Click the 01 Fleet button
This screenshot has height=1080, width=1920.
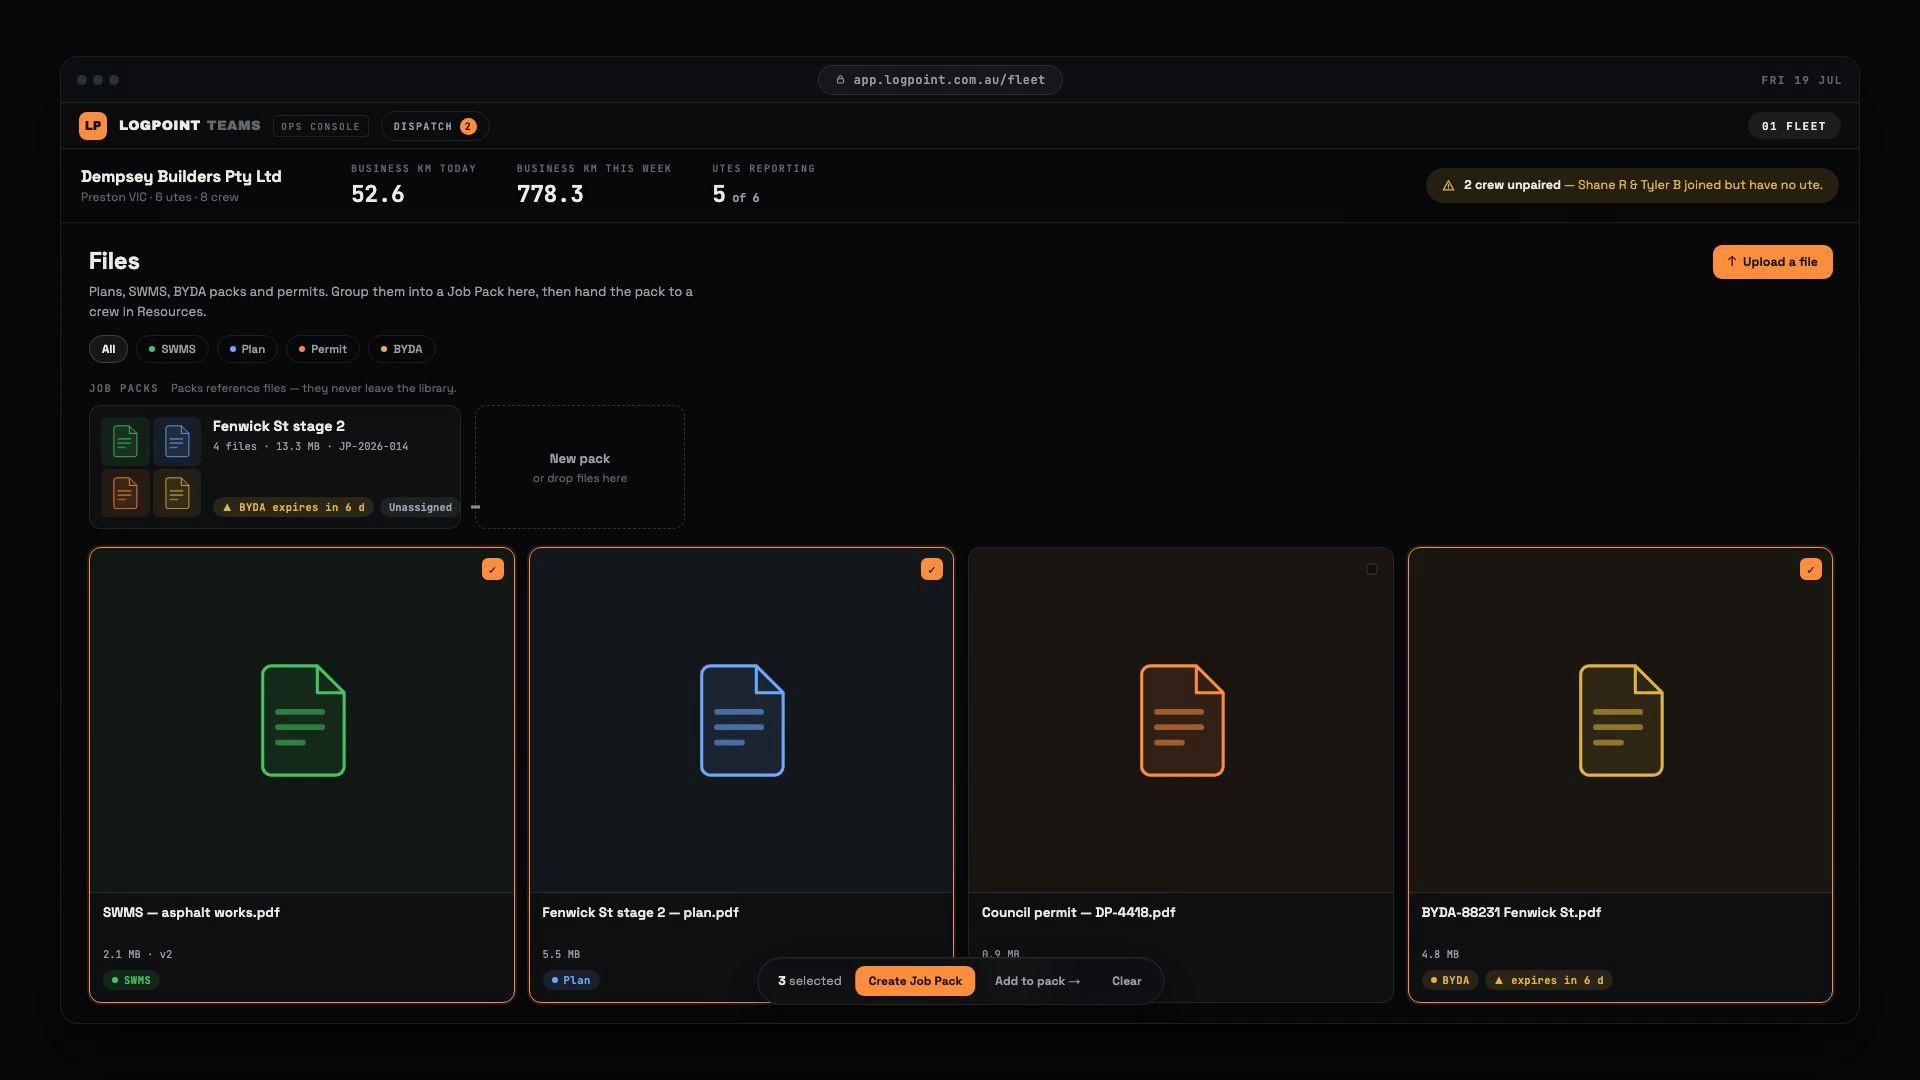[x=1794, y=126]
